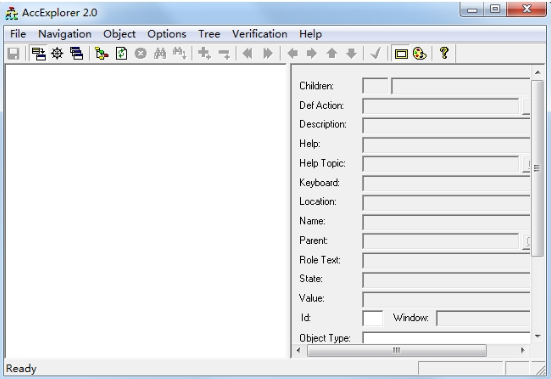Click the round stop (X) icon
The height and width of the screenshot is (379, 551).
tap(141, 54)
